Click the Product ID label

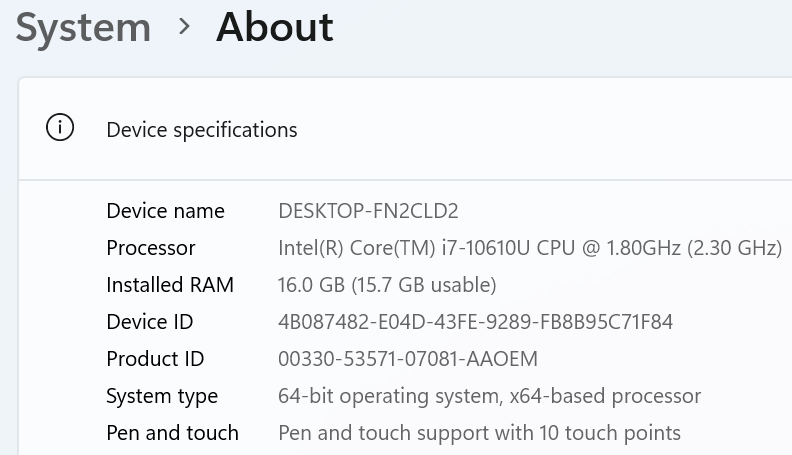tap(155, 359)
